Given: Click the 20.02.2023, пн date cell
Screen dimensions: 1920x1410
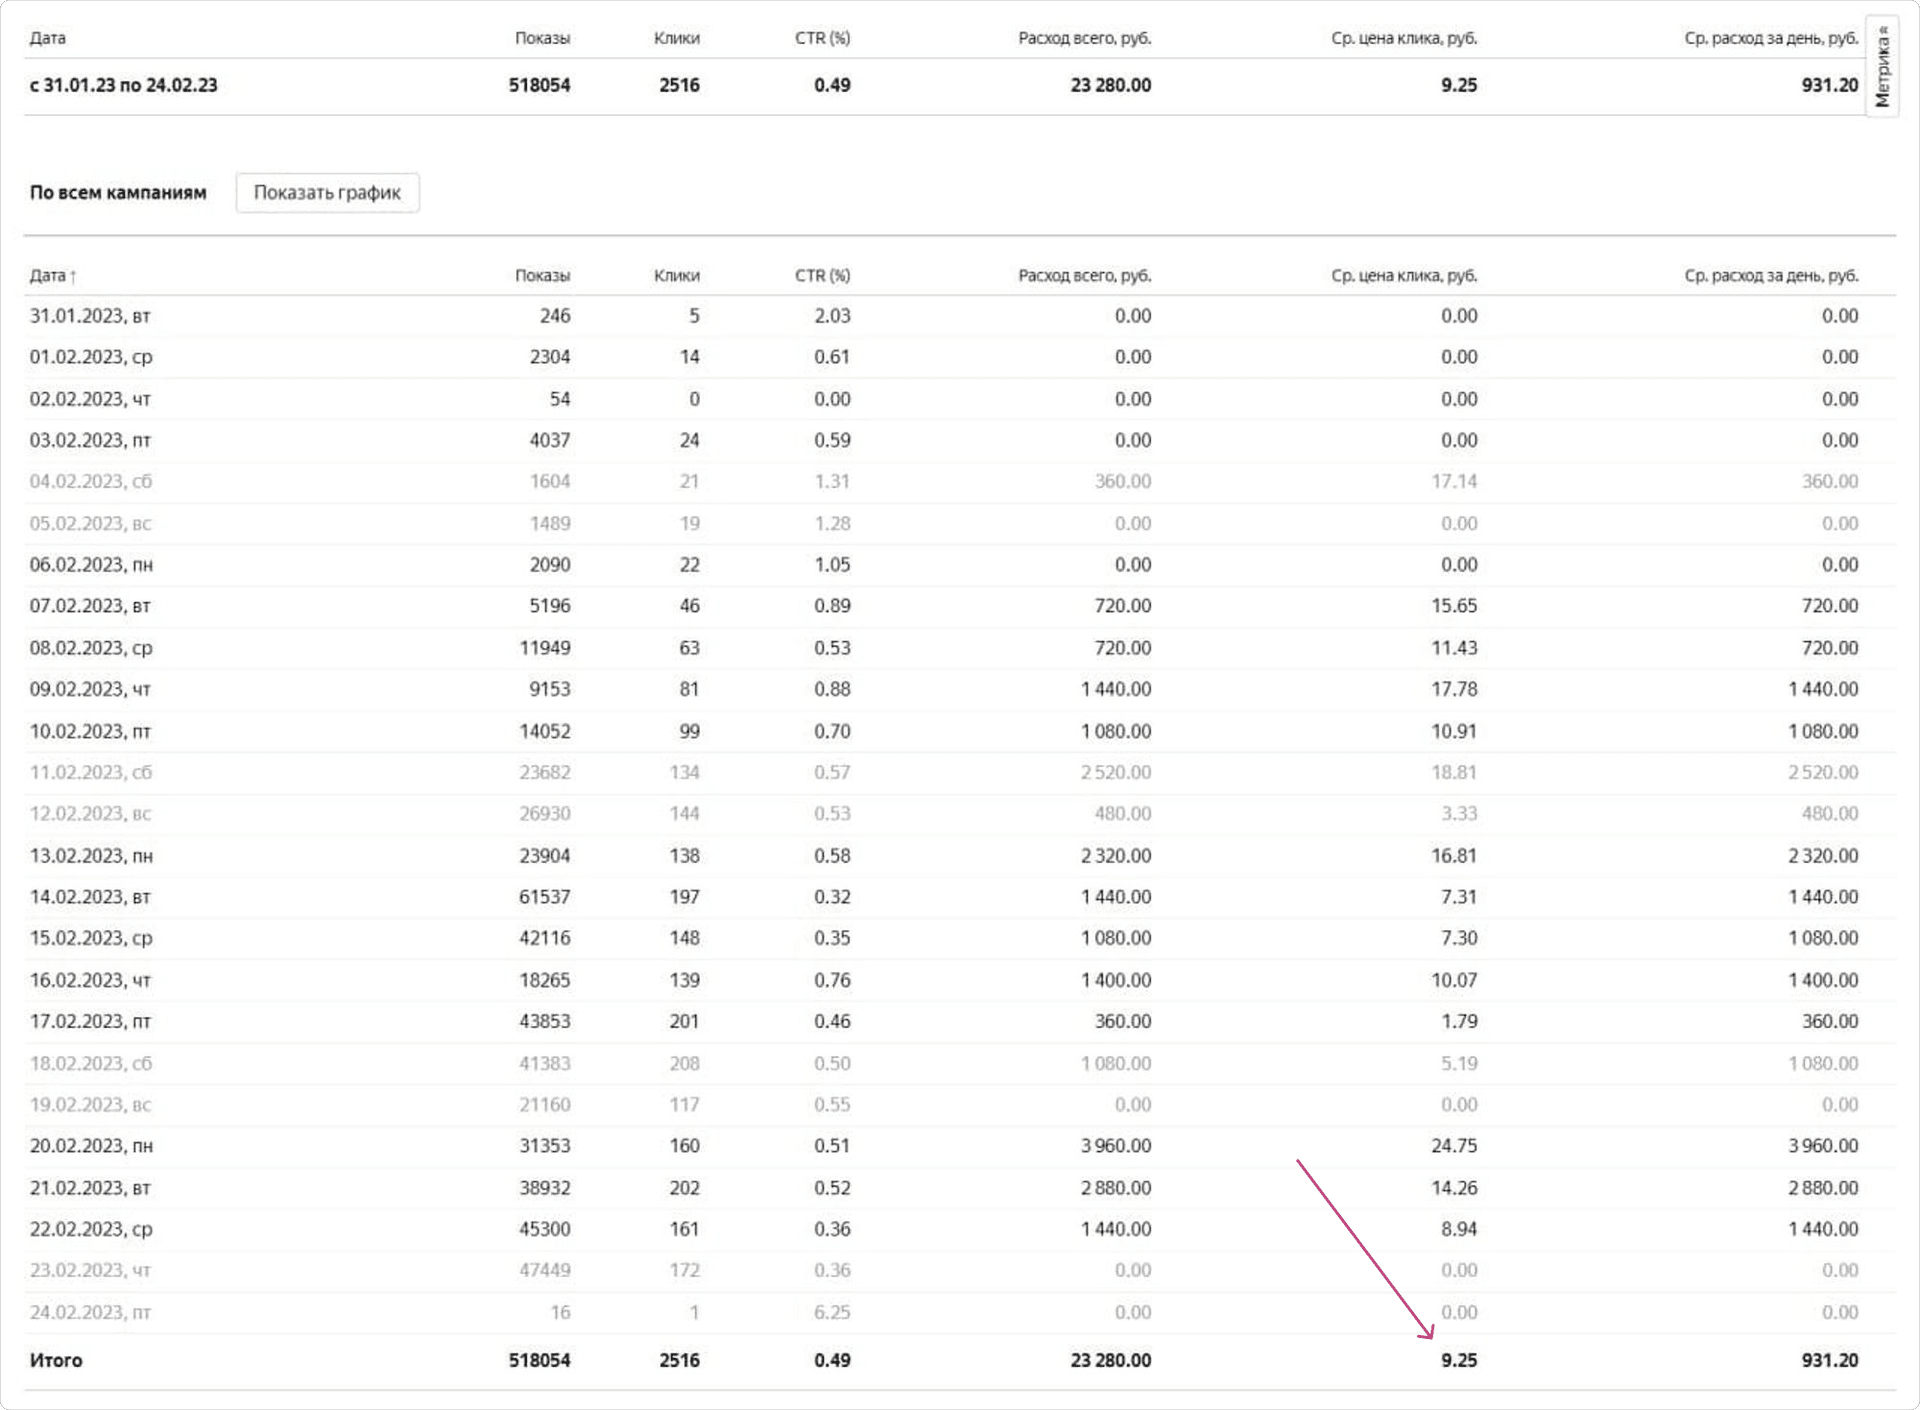Looking at the screenshot, I should click(x=91, y=1146).
